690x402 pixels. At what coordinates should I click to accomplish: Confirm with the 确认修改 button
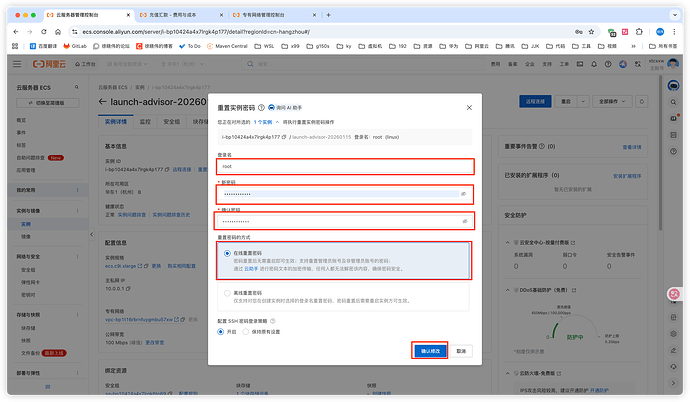tap(430, 351)
